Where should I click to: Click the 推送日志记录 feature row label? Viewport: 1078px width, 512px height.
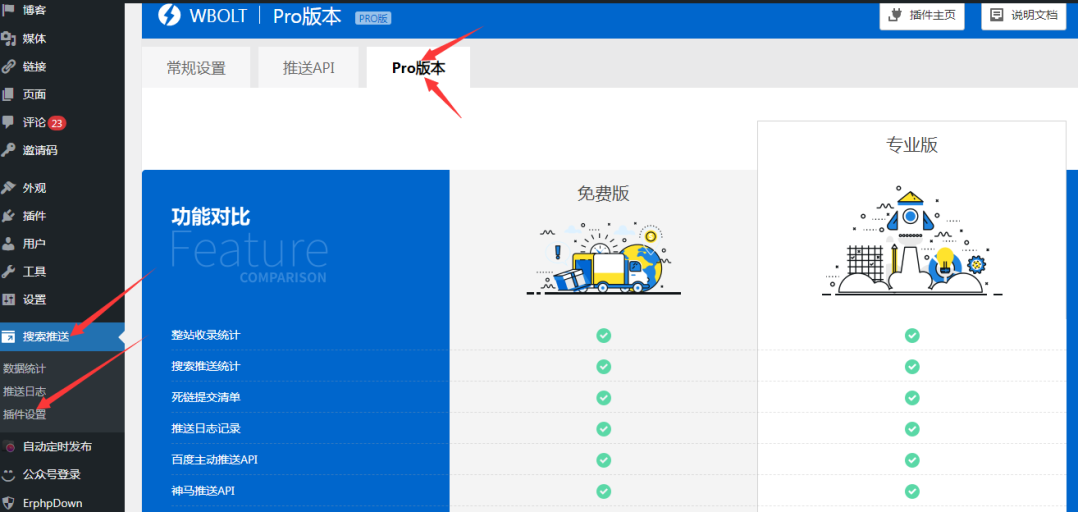click(x=206, y=429)
